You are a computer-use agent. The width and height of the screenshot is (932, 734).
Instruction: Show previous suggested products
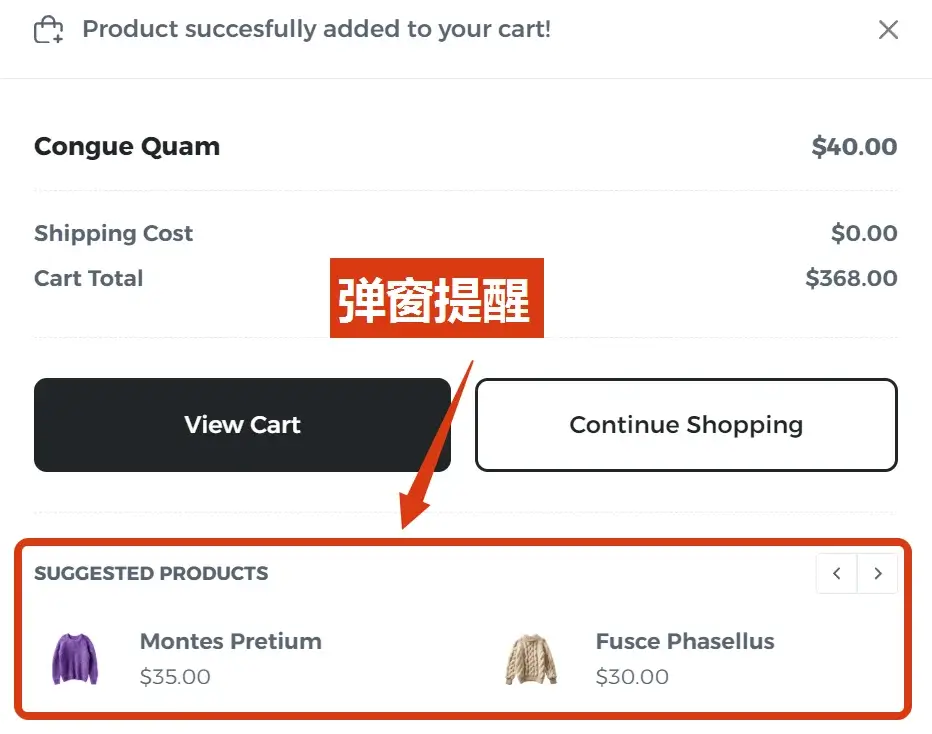[x=837, y=574]
